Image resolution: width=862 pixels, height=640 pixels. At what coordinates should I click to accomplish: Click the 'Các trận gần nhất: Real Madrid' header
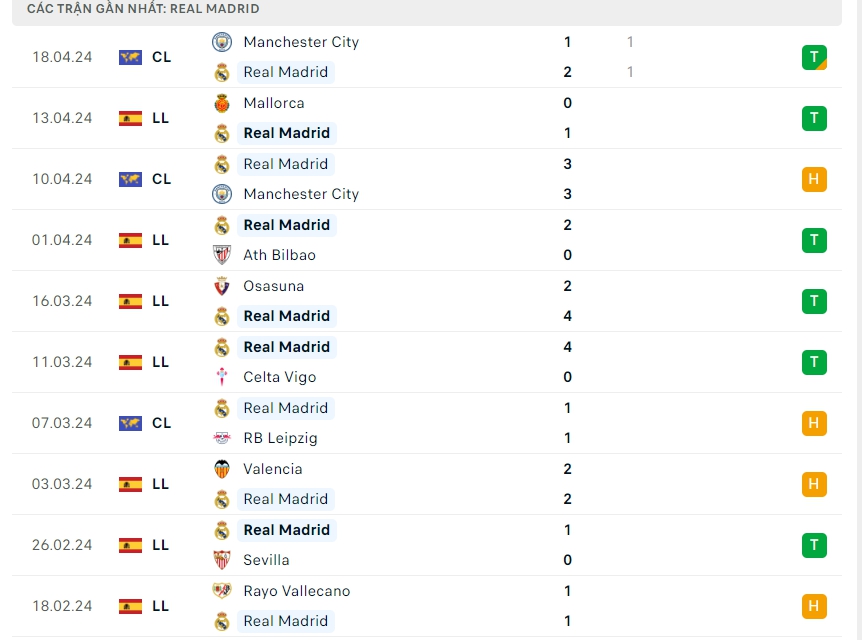pyautogui.click(x=143, y=9)
